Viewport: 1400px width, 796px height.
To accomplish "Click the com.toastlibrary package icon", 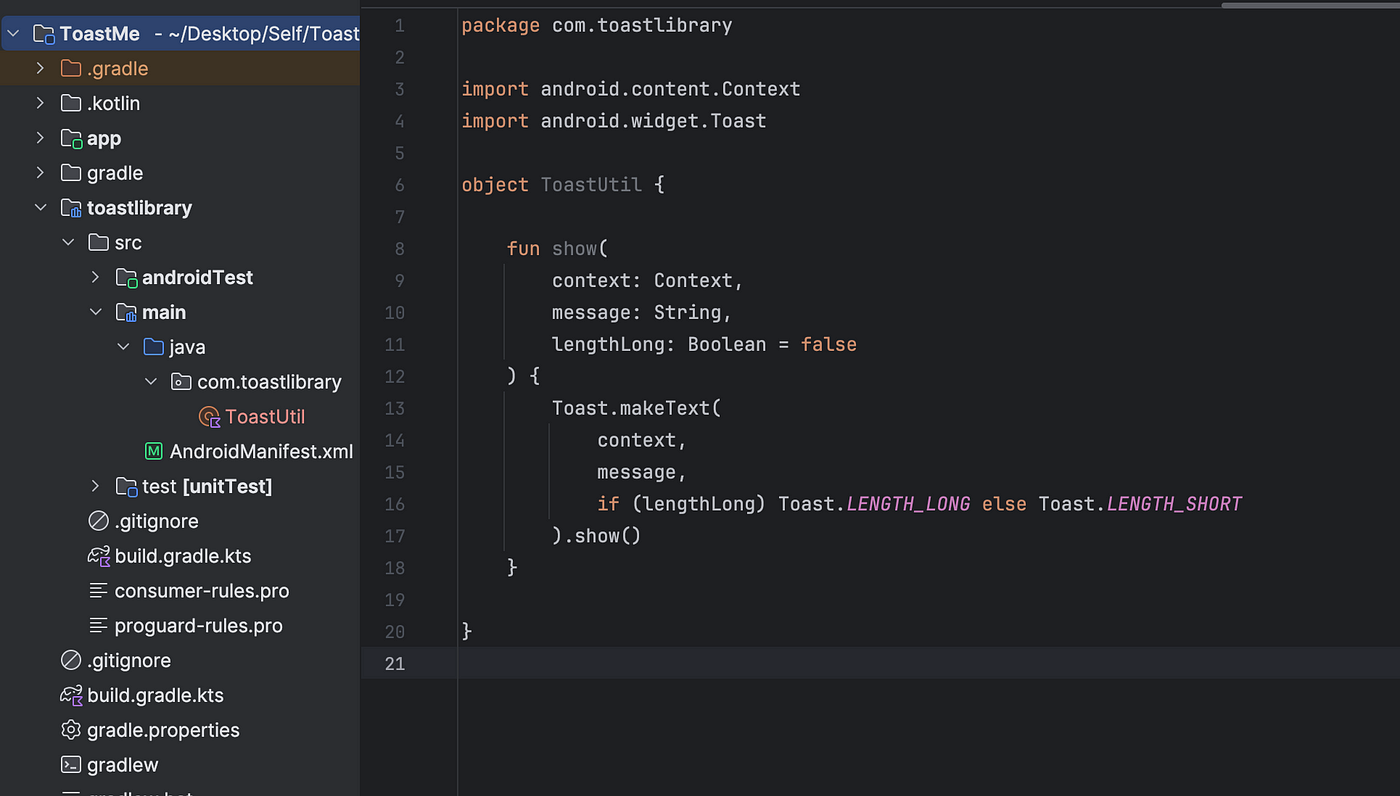I will (x=181, y=382).
